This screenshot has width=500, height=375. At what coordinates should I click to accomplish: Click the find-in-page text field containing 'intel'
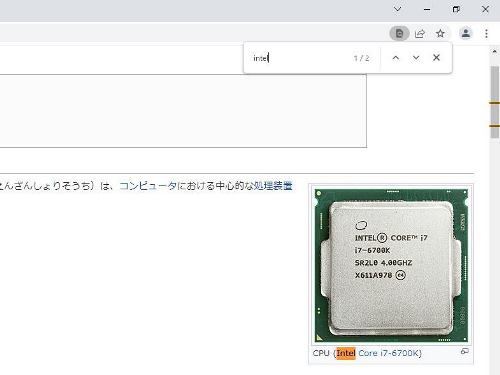coord(300,58)
